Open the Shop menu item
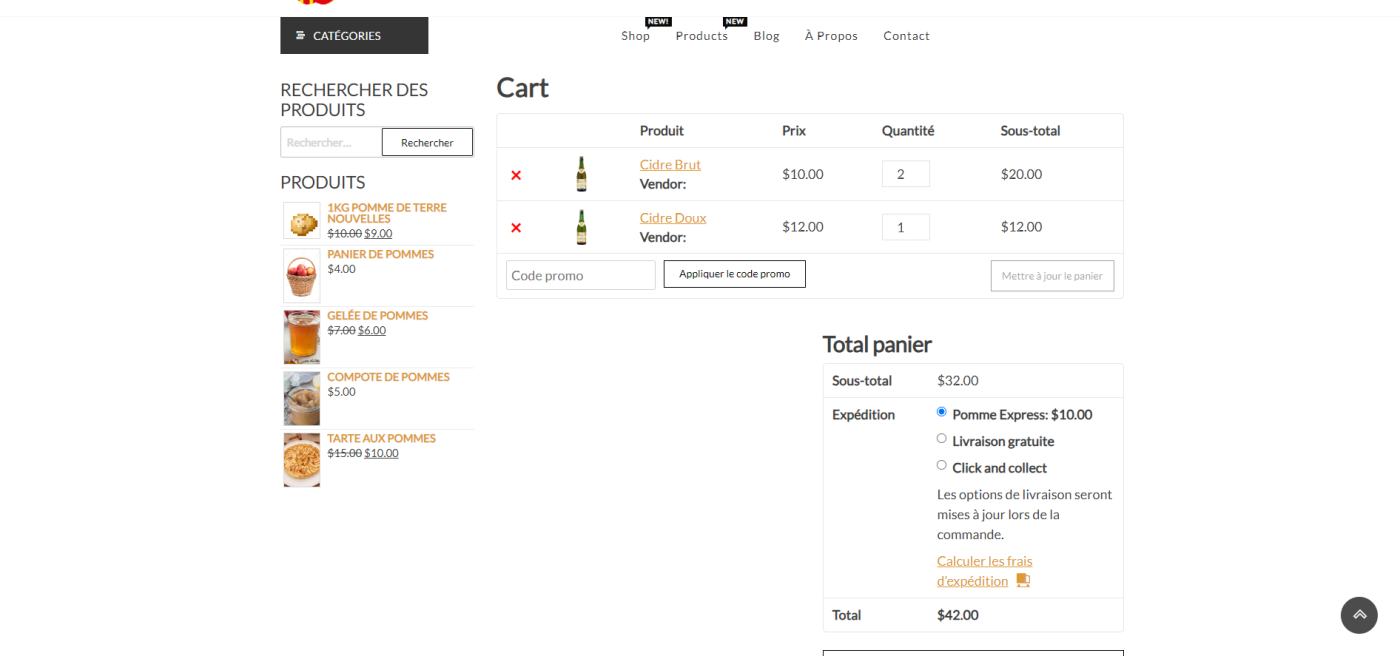Screen dimensions: 1400x656 [635, 36]
